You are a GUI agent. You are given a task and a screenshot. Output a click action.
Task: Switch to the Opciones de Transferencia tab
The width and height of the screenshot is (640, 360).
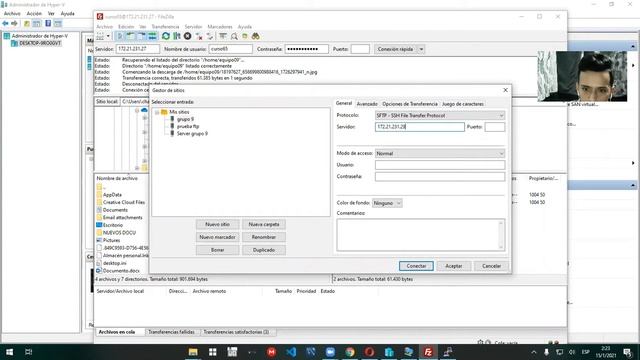409,104
